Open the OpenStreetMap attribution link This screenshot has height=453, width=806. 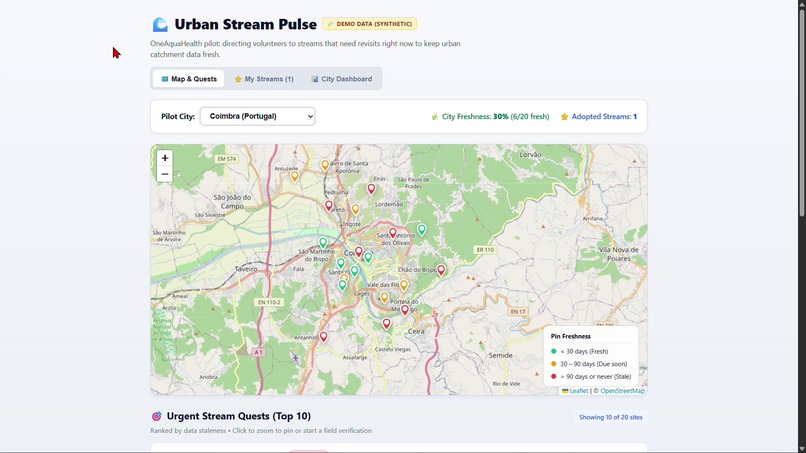tap(622, 391)
